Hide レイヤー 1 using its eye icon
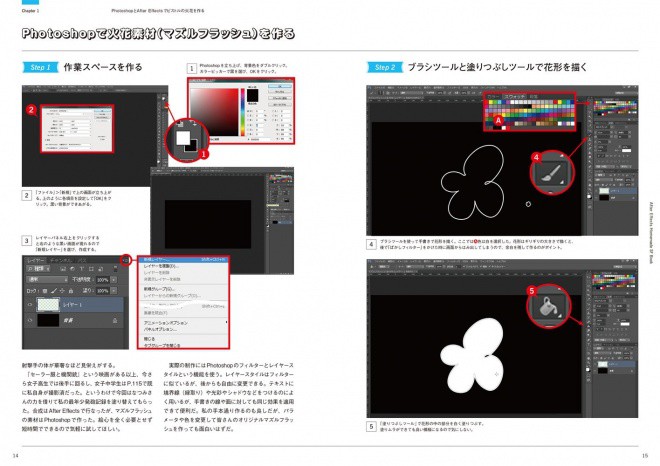Image resolution: width=660 pixels, height=466 pixels. coord(30,304)
